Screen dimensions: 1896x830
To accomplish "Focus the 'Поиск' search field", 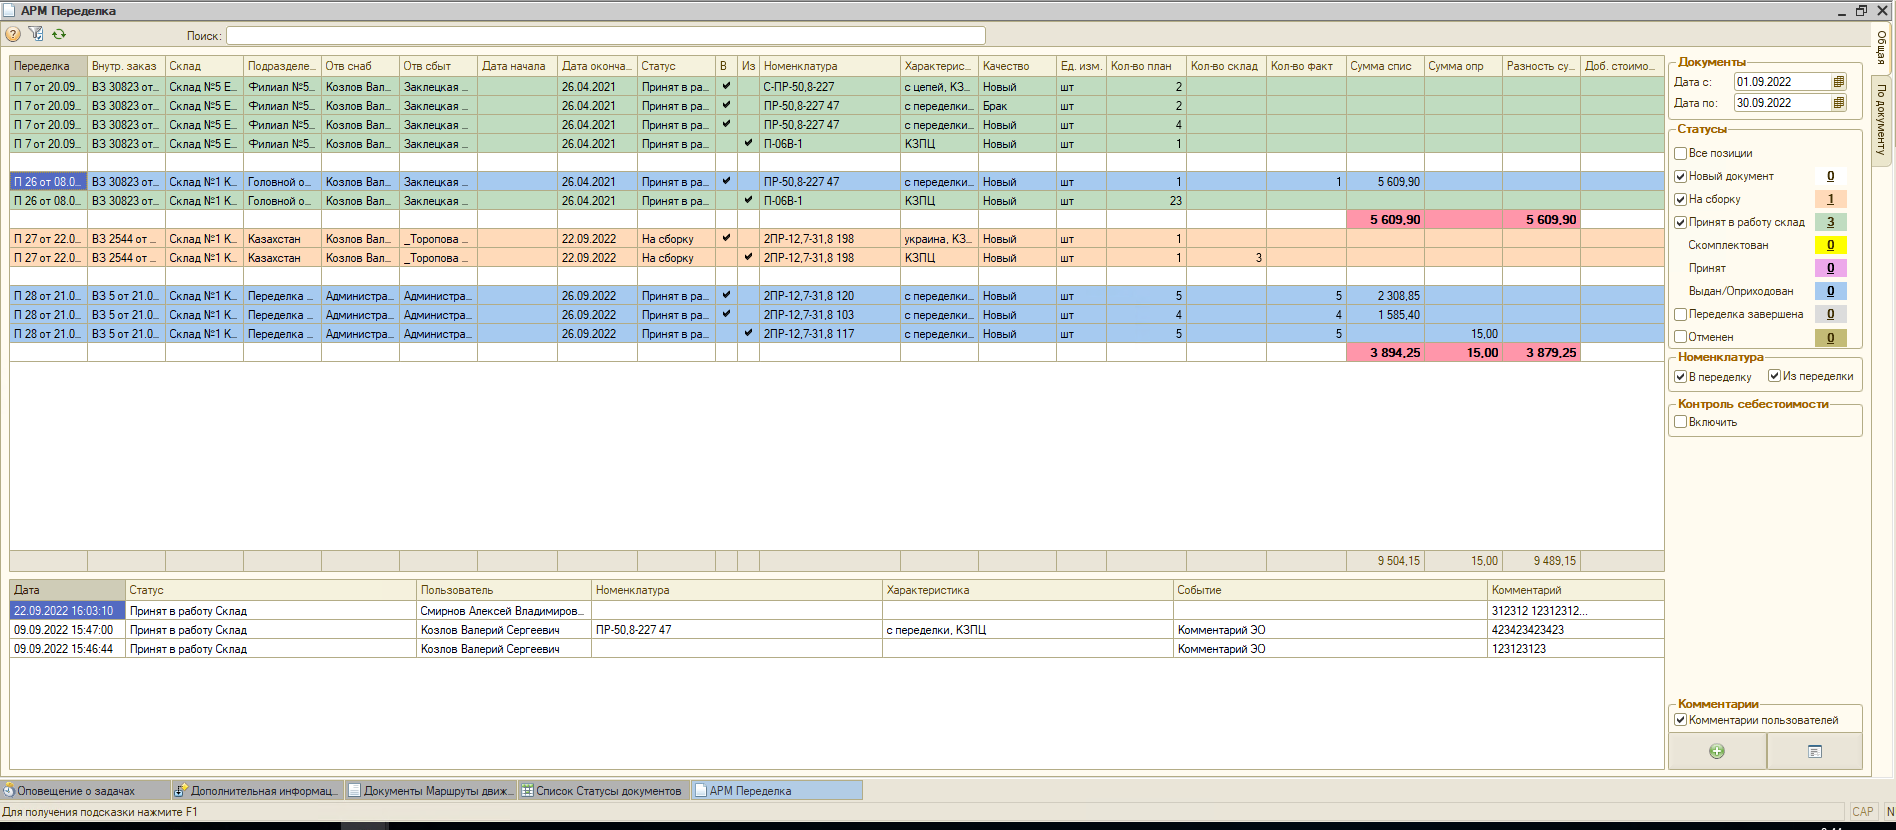I will 606,36.
